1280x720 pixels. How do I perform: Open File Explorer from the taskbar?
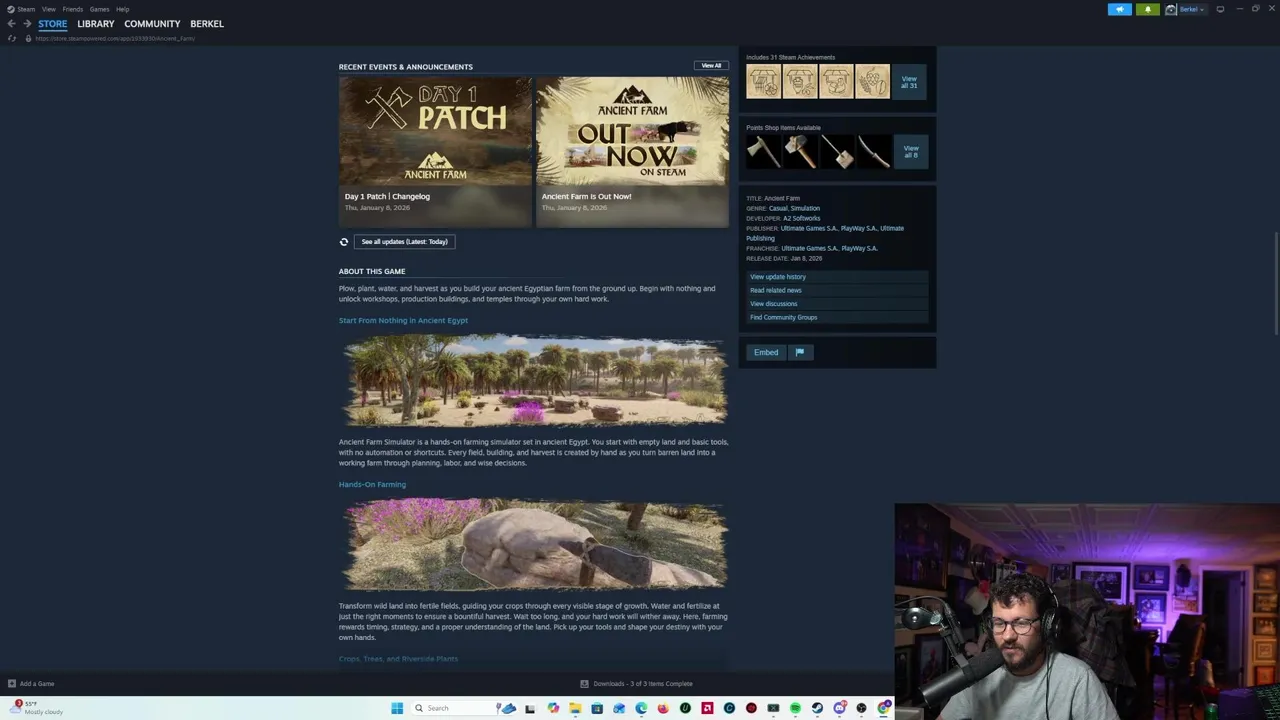click(575, 708)
